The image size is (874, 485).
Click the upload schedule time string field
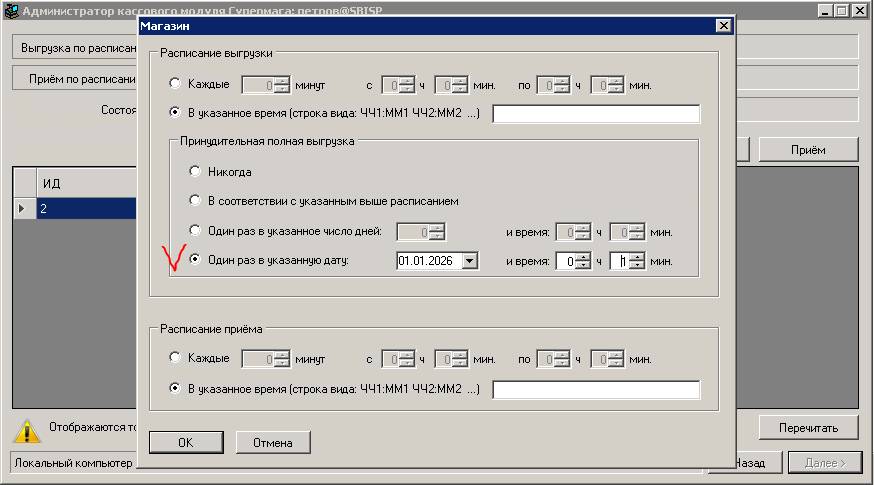[x=596, y=114]
